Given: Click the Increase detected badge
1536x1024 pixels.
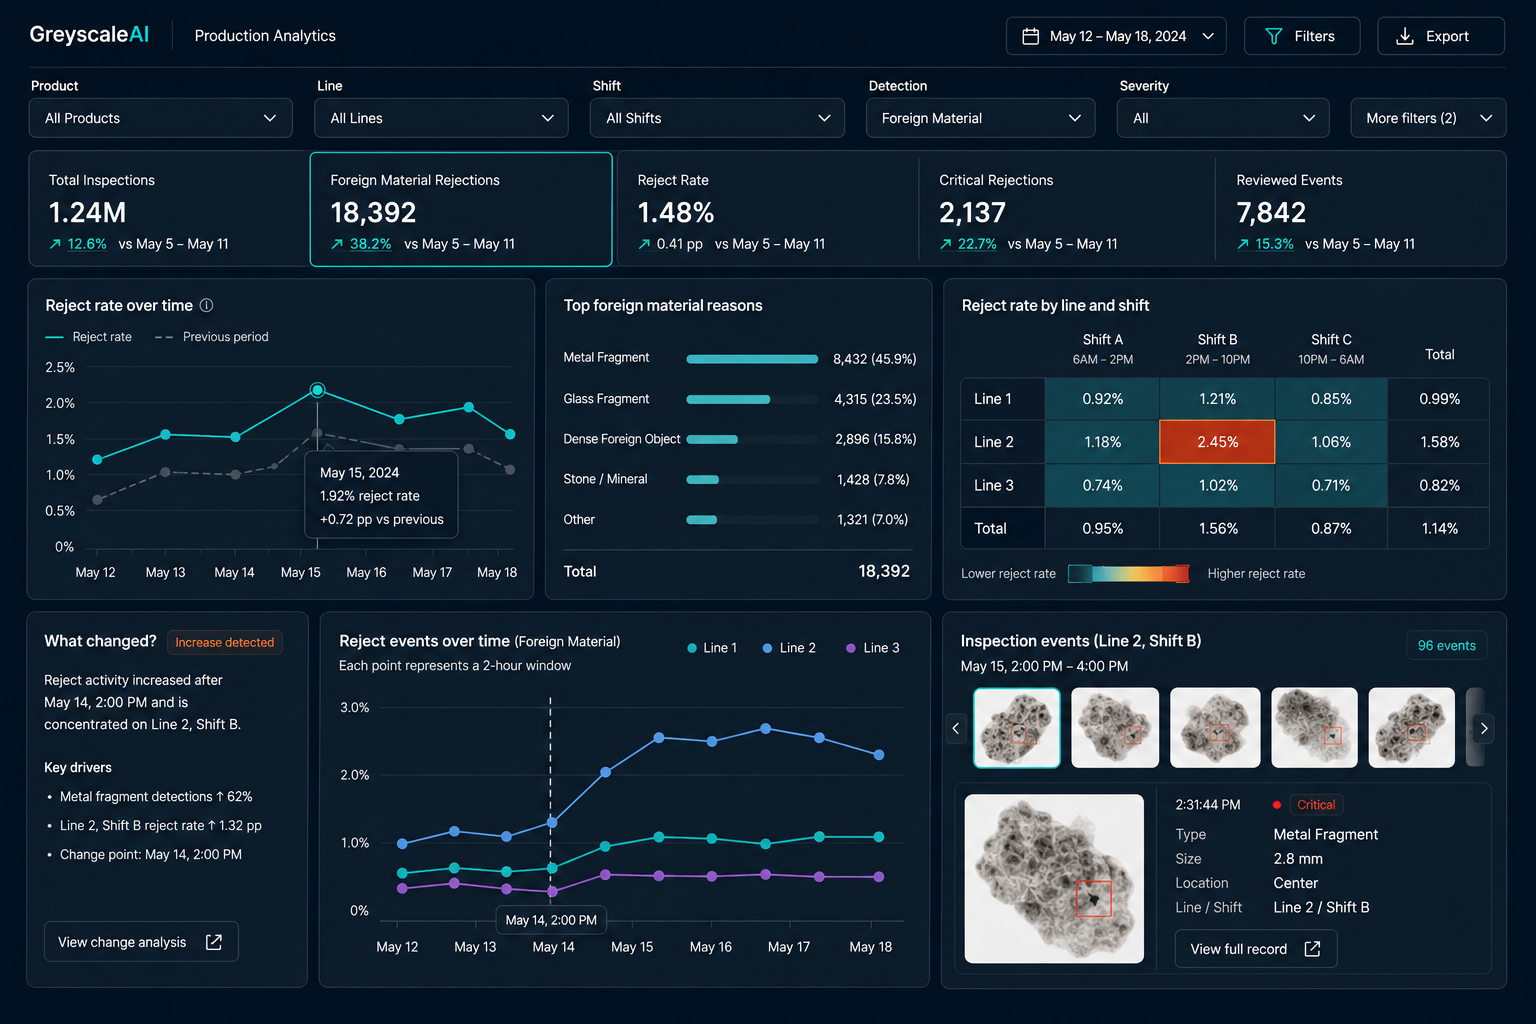Looking at the screenshot, I should coord(225,643).
